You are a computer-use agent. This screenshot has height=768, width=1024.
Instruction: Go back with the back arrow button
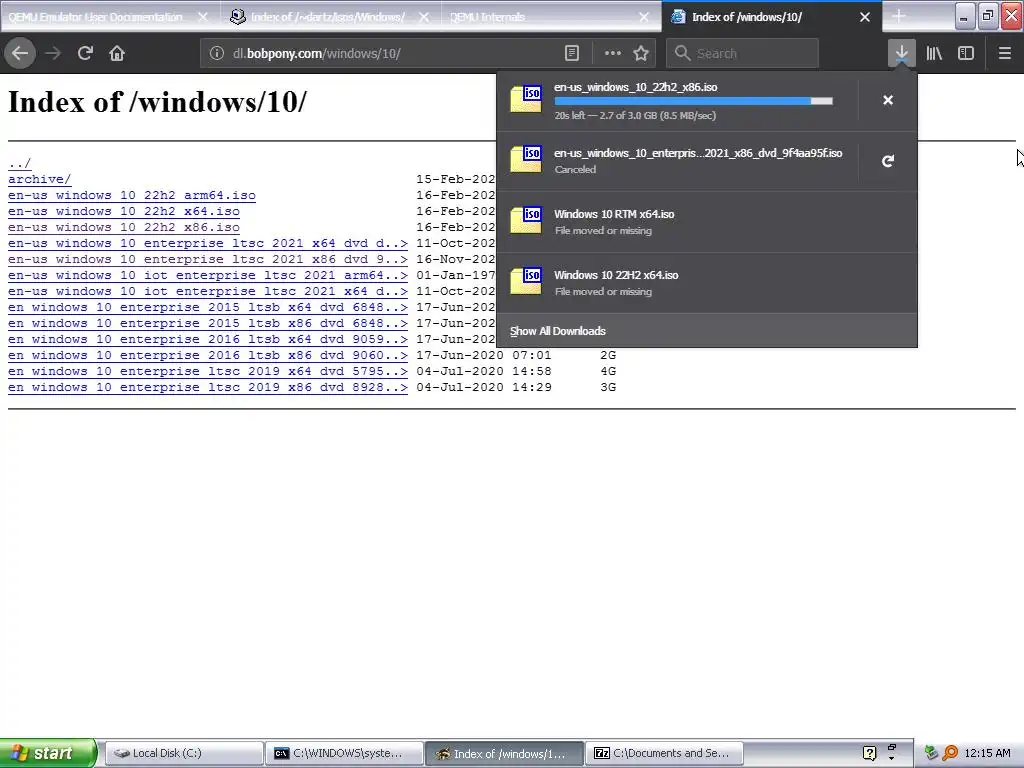click(x=20, y=53)
